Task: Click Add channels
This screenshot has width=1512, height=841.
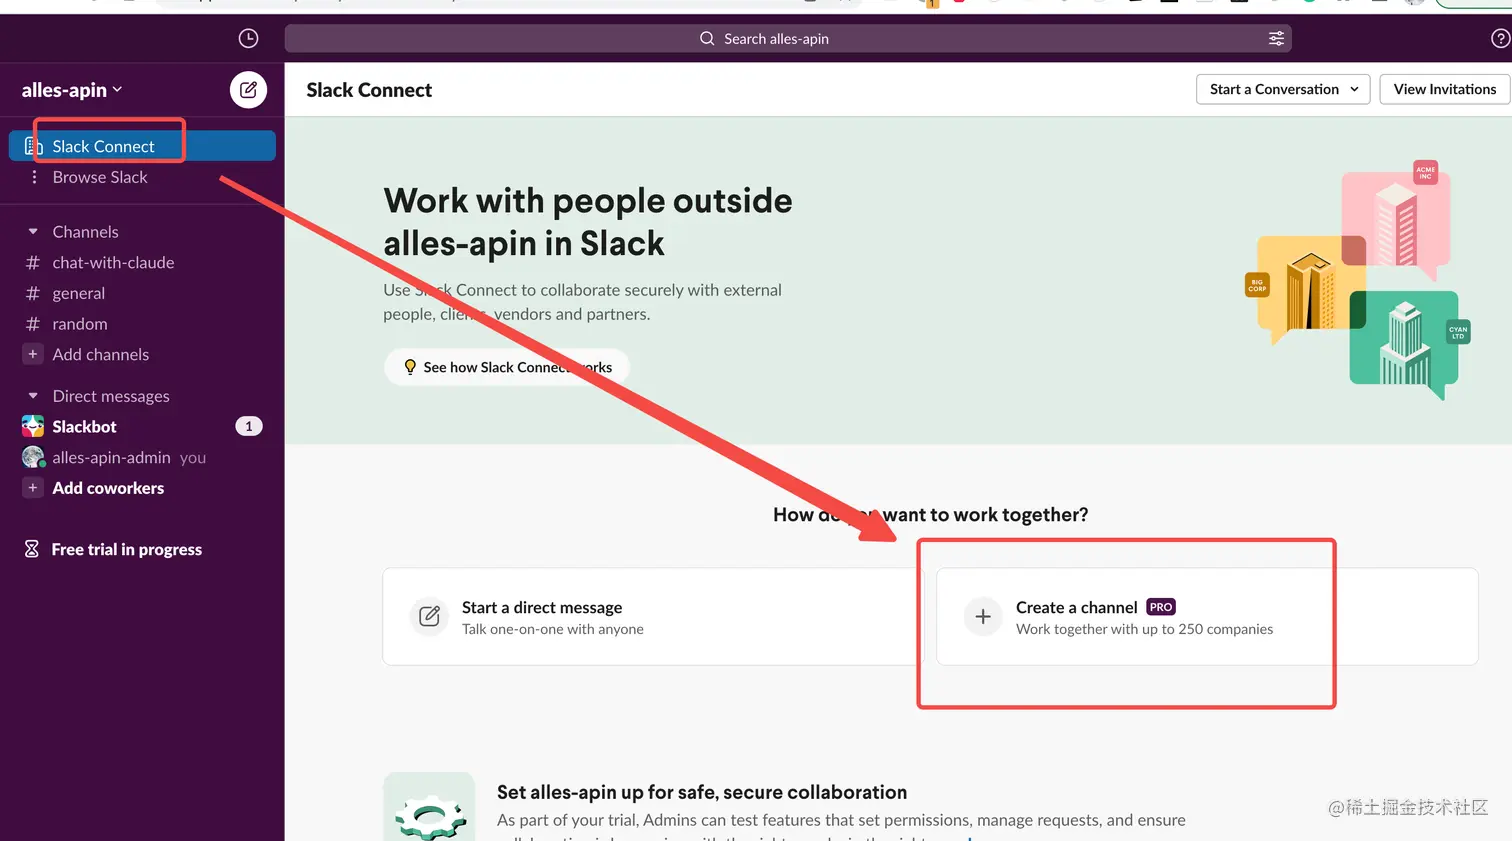Action: pos(100,354)
